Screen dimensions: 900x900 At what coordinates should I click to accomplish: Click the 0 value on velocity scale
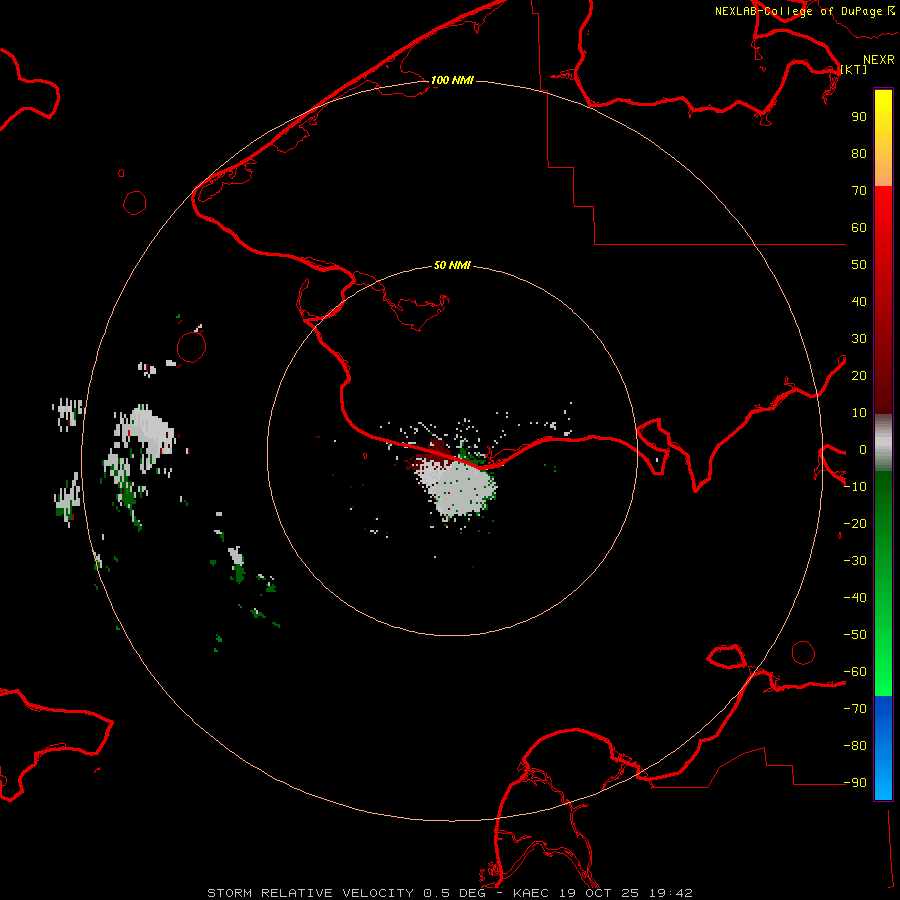[862, 450]
